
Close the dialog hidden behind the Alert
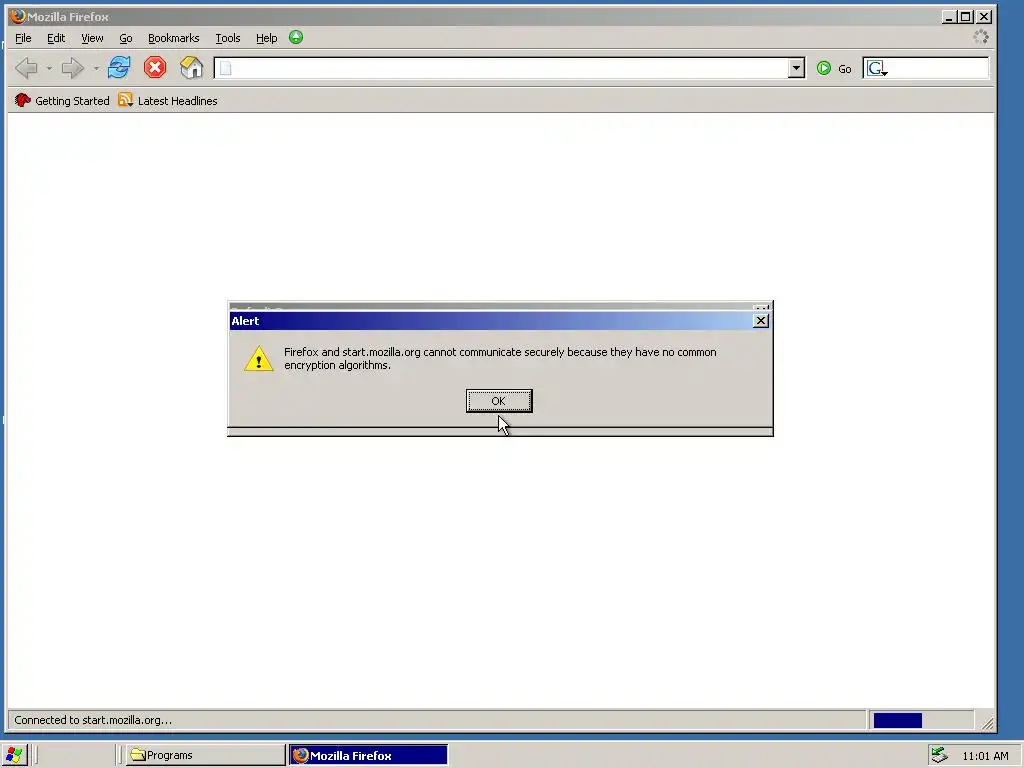click(x=761, y=308)
